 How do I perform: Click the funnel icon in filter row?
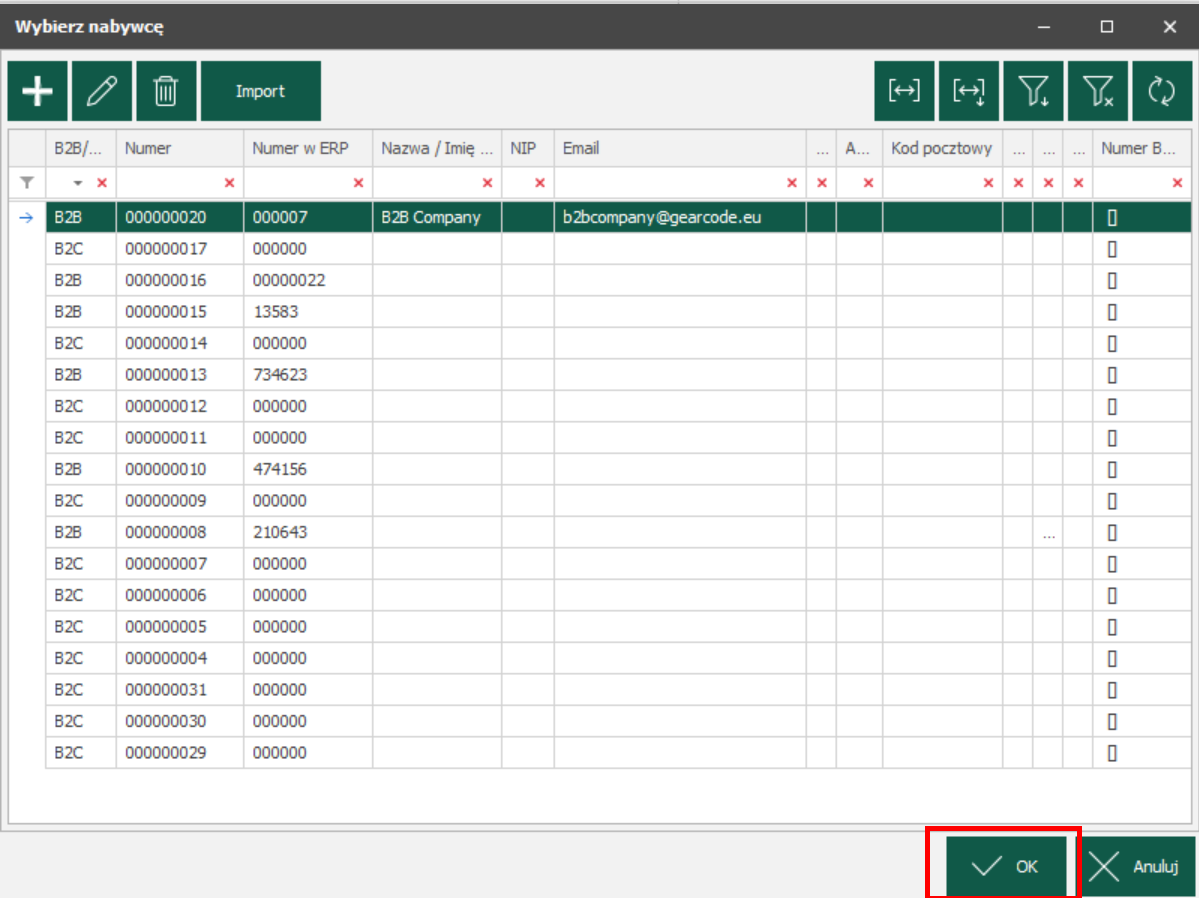pos(28,183)
